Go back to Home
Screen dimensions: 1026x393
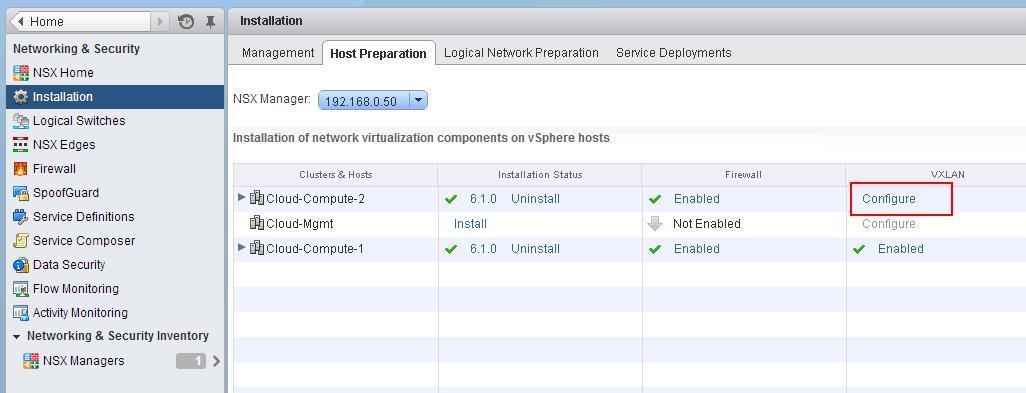[x=81, y=22]
